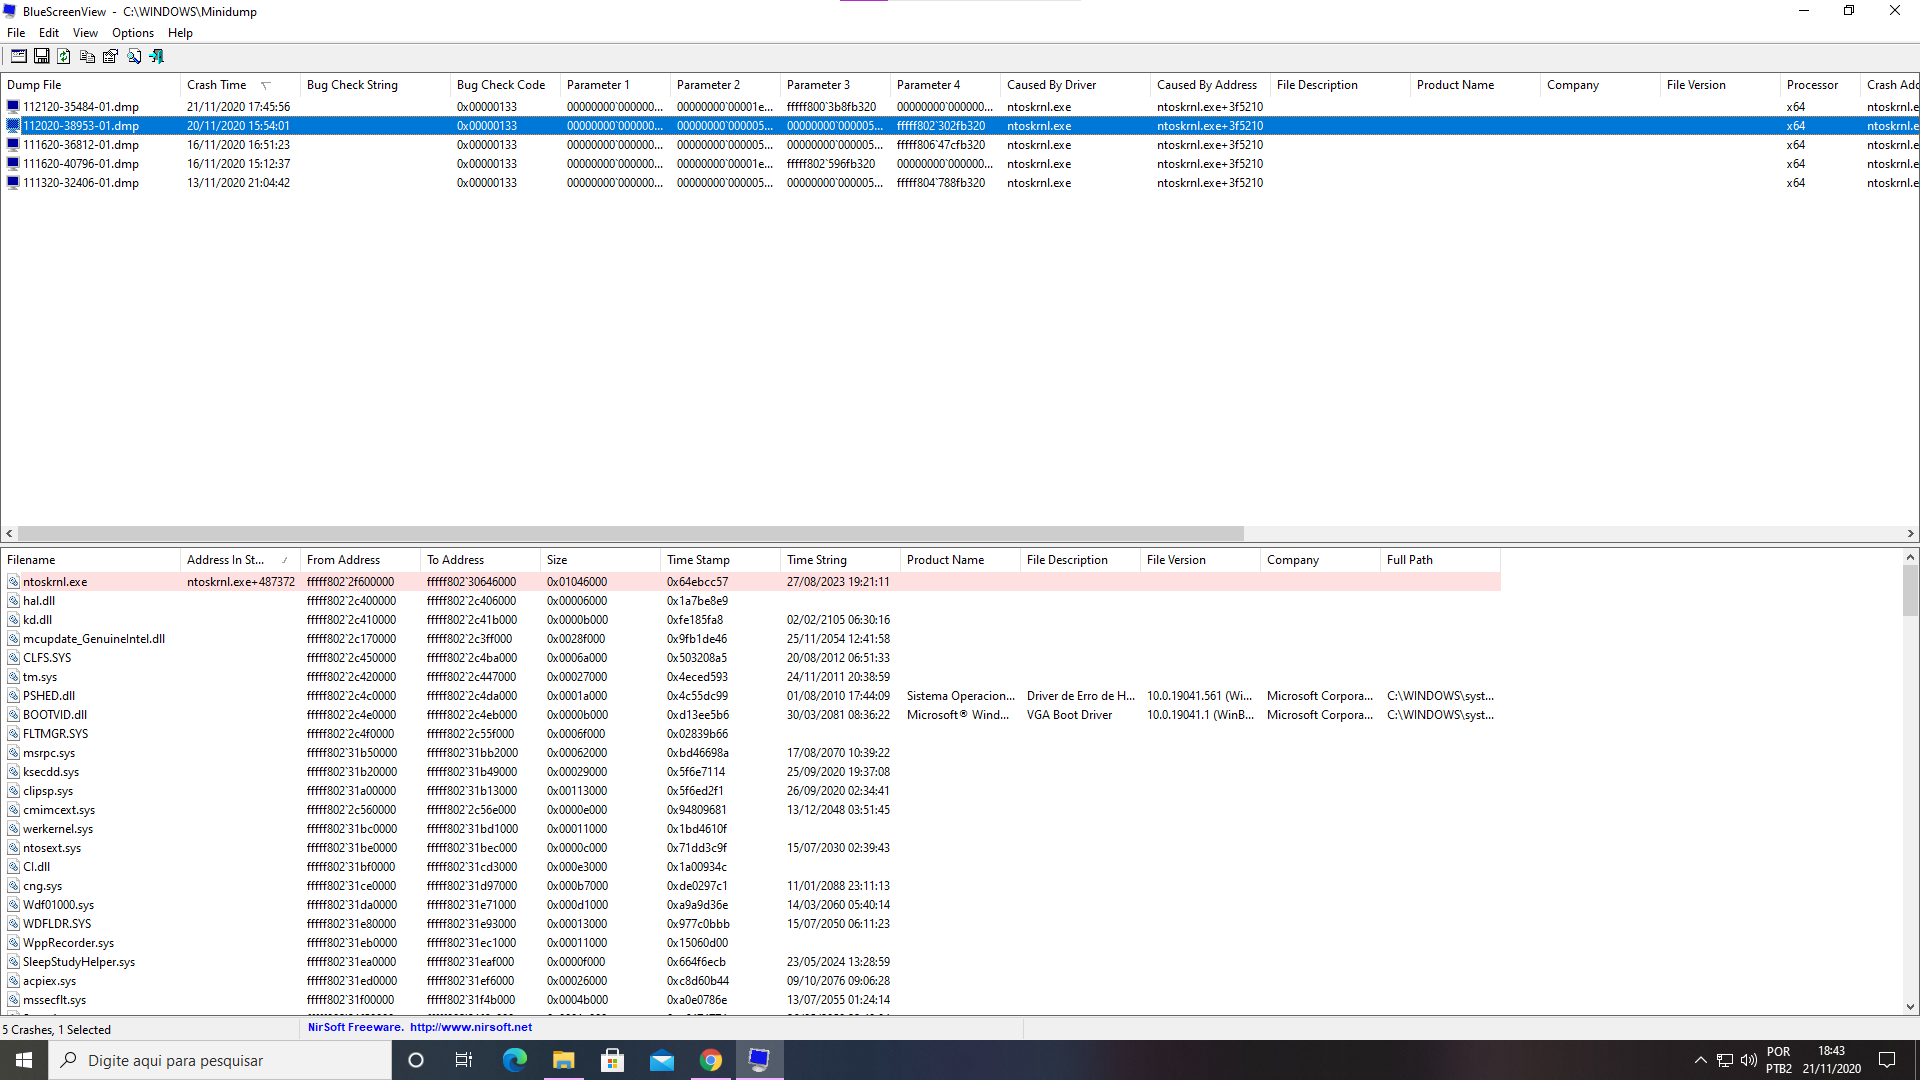Click file icon beside ntoskrnl.exe in lower pane
This screenshot has height=1080, width=1920.
point(14,581)
